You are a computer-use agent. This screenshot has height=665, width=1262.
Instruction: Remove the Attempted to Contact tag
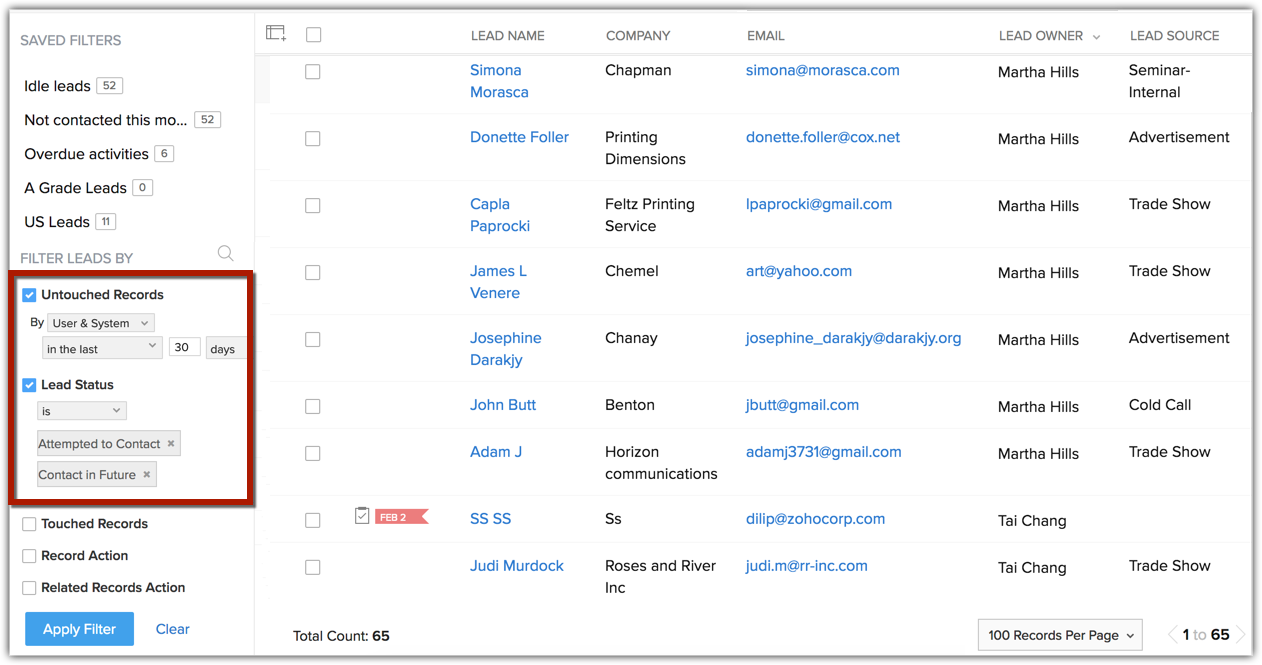[x=170, y=443]
